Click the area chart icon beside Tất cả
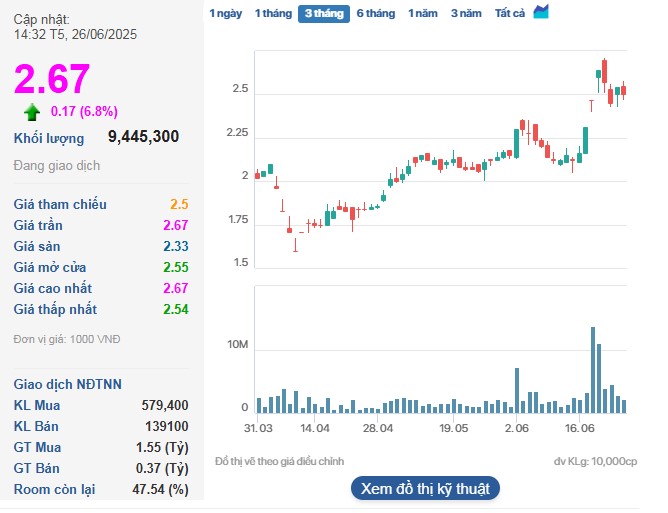 point(541,12)
